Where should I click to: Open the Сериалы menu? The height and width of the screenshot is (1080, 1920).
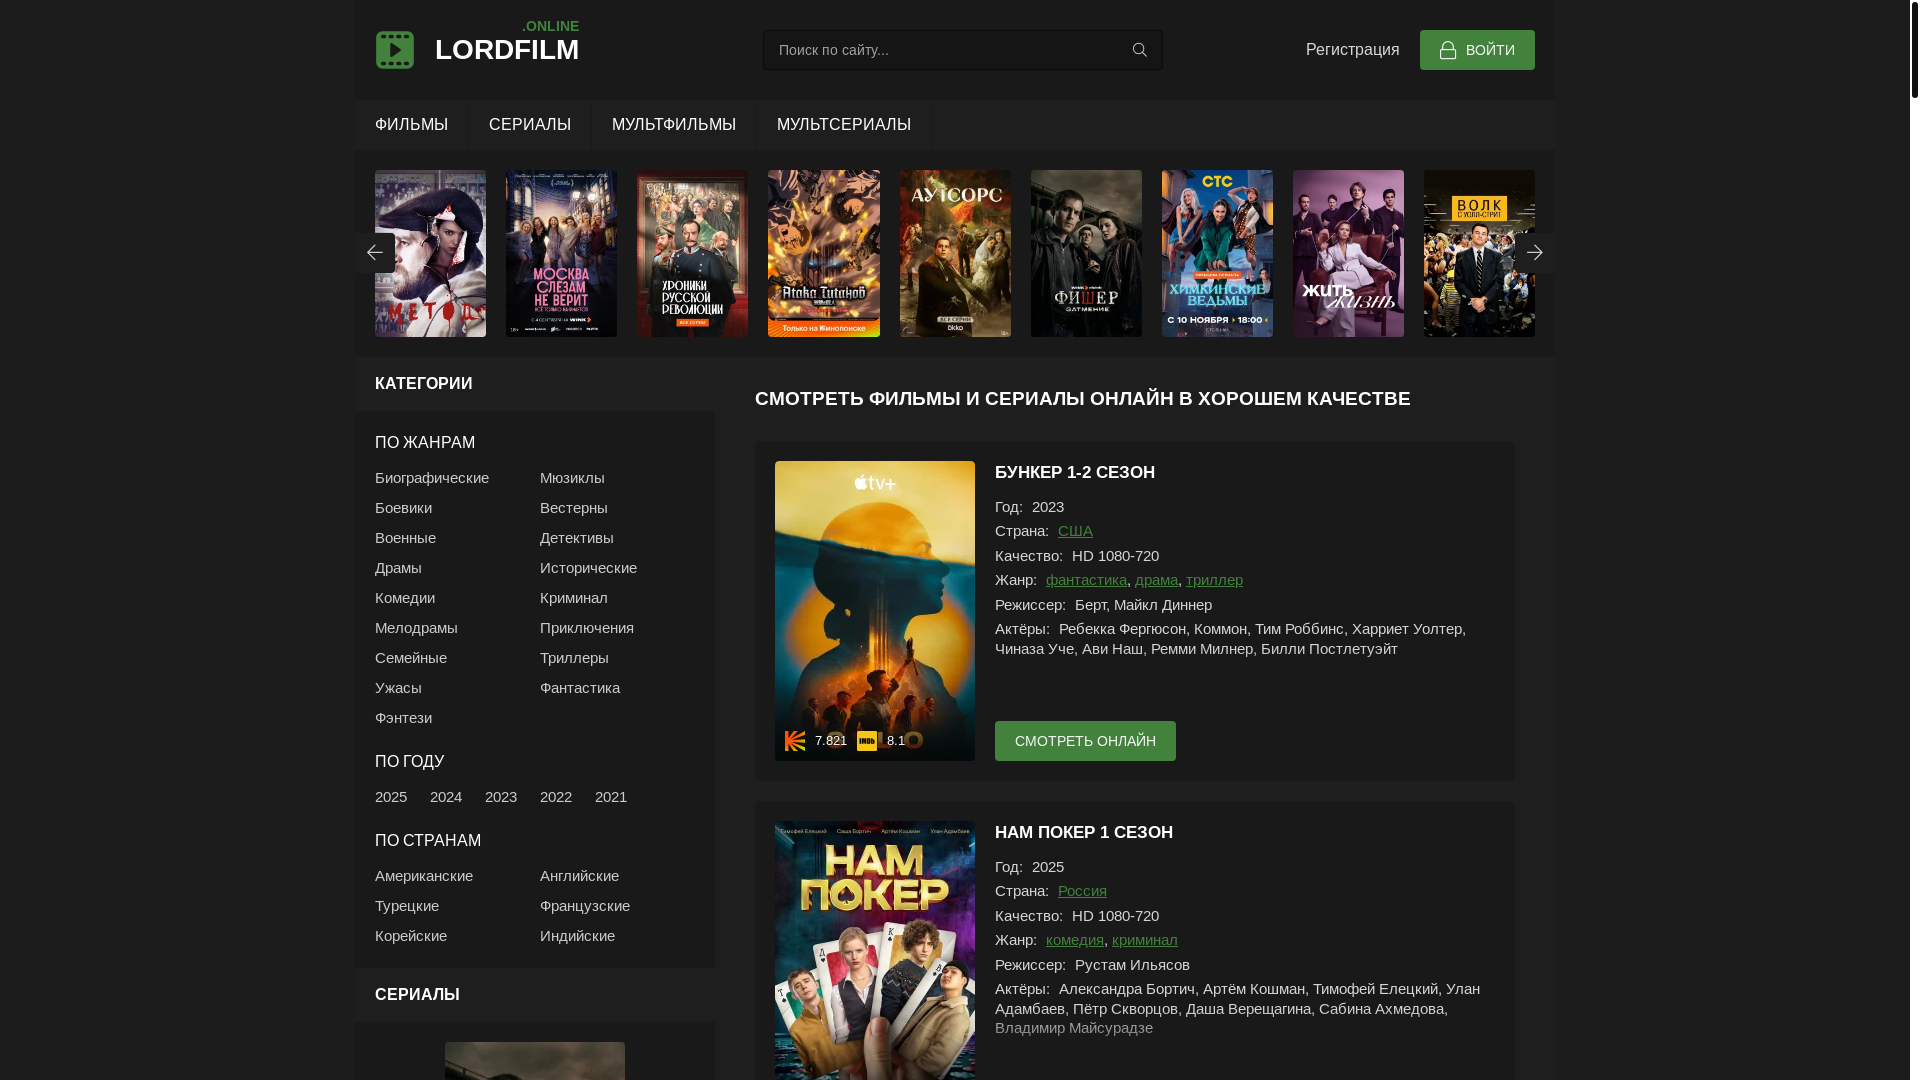click(530, 125)
